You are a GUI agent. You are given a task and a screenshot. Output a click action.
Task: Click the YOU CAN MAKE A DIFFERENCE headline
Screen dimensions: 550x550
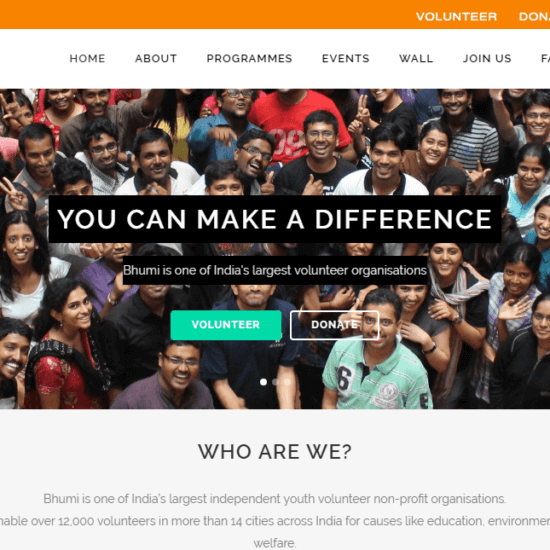pyautogui.click(x=275, y=219)
